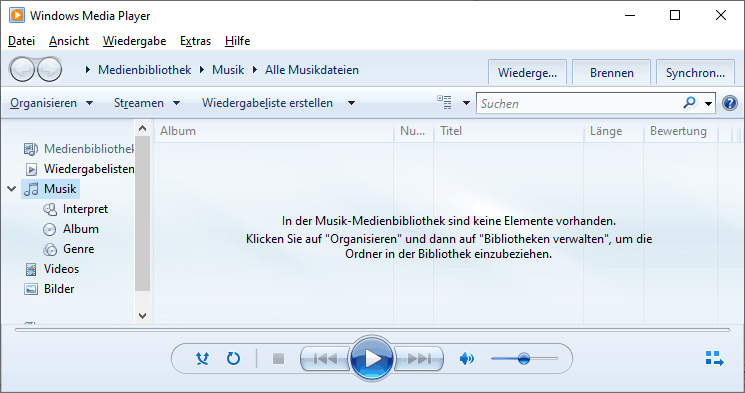Collapse the Musik tree node
Viewport: 745px width, 393px height.
coord(12,189)
